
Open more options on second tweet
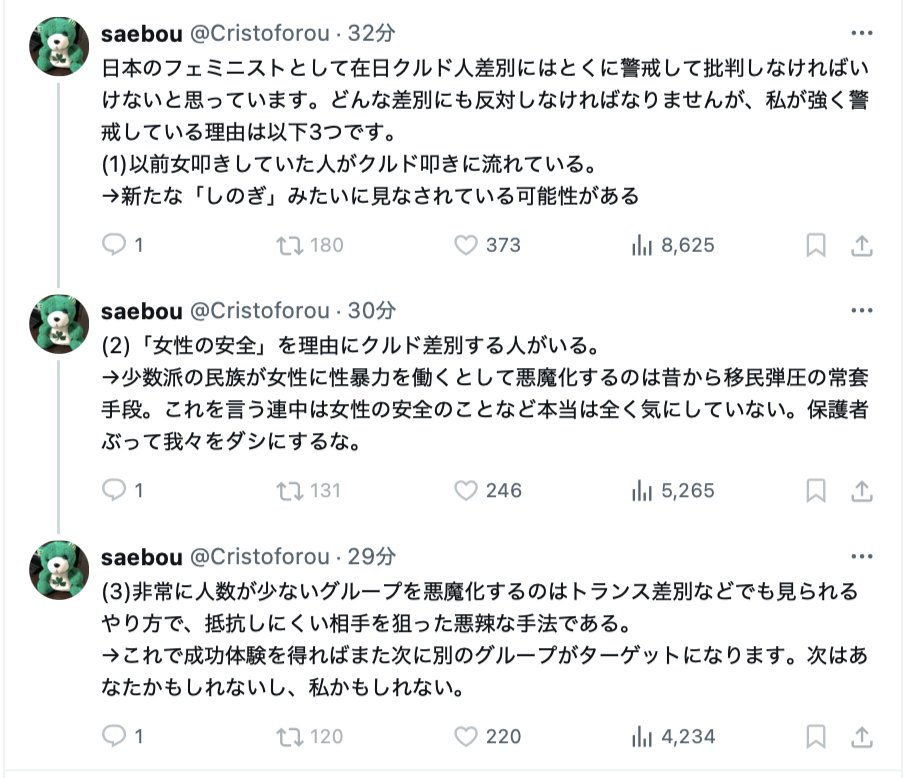click(x=860, y=310)
